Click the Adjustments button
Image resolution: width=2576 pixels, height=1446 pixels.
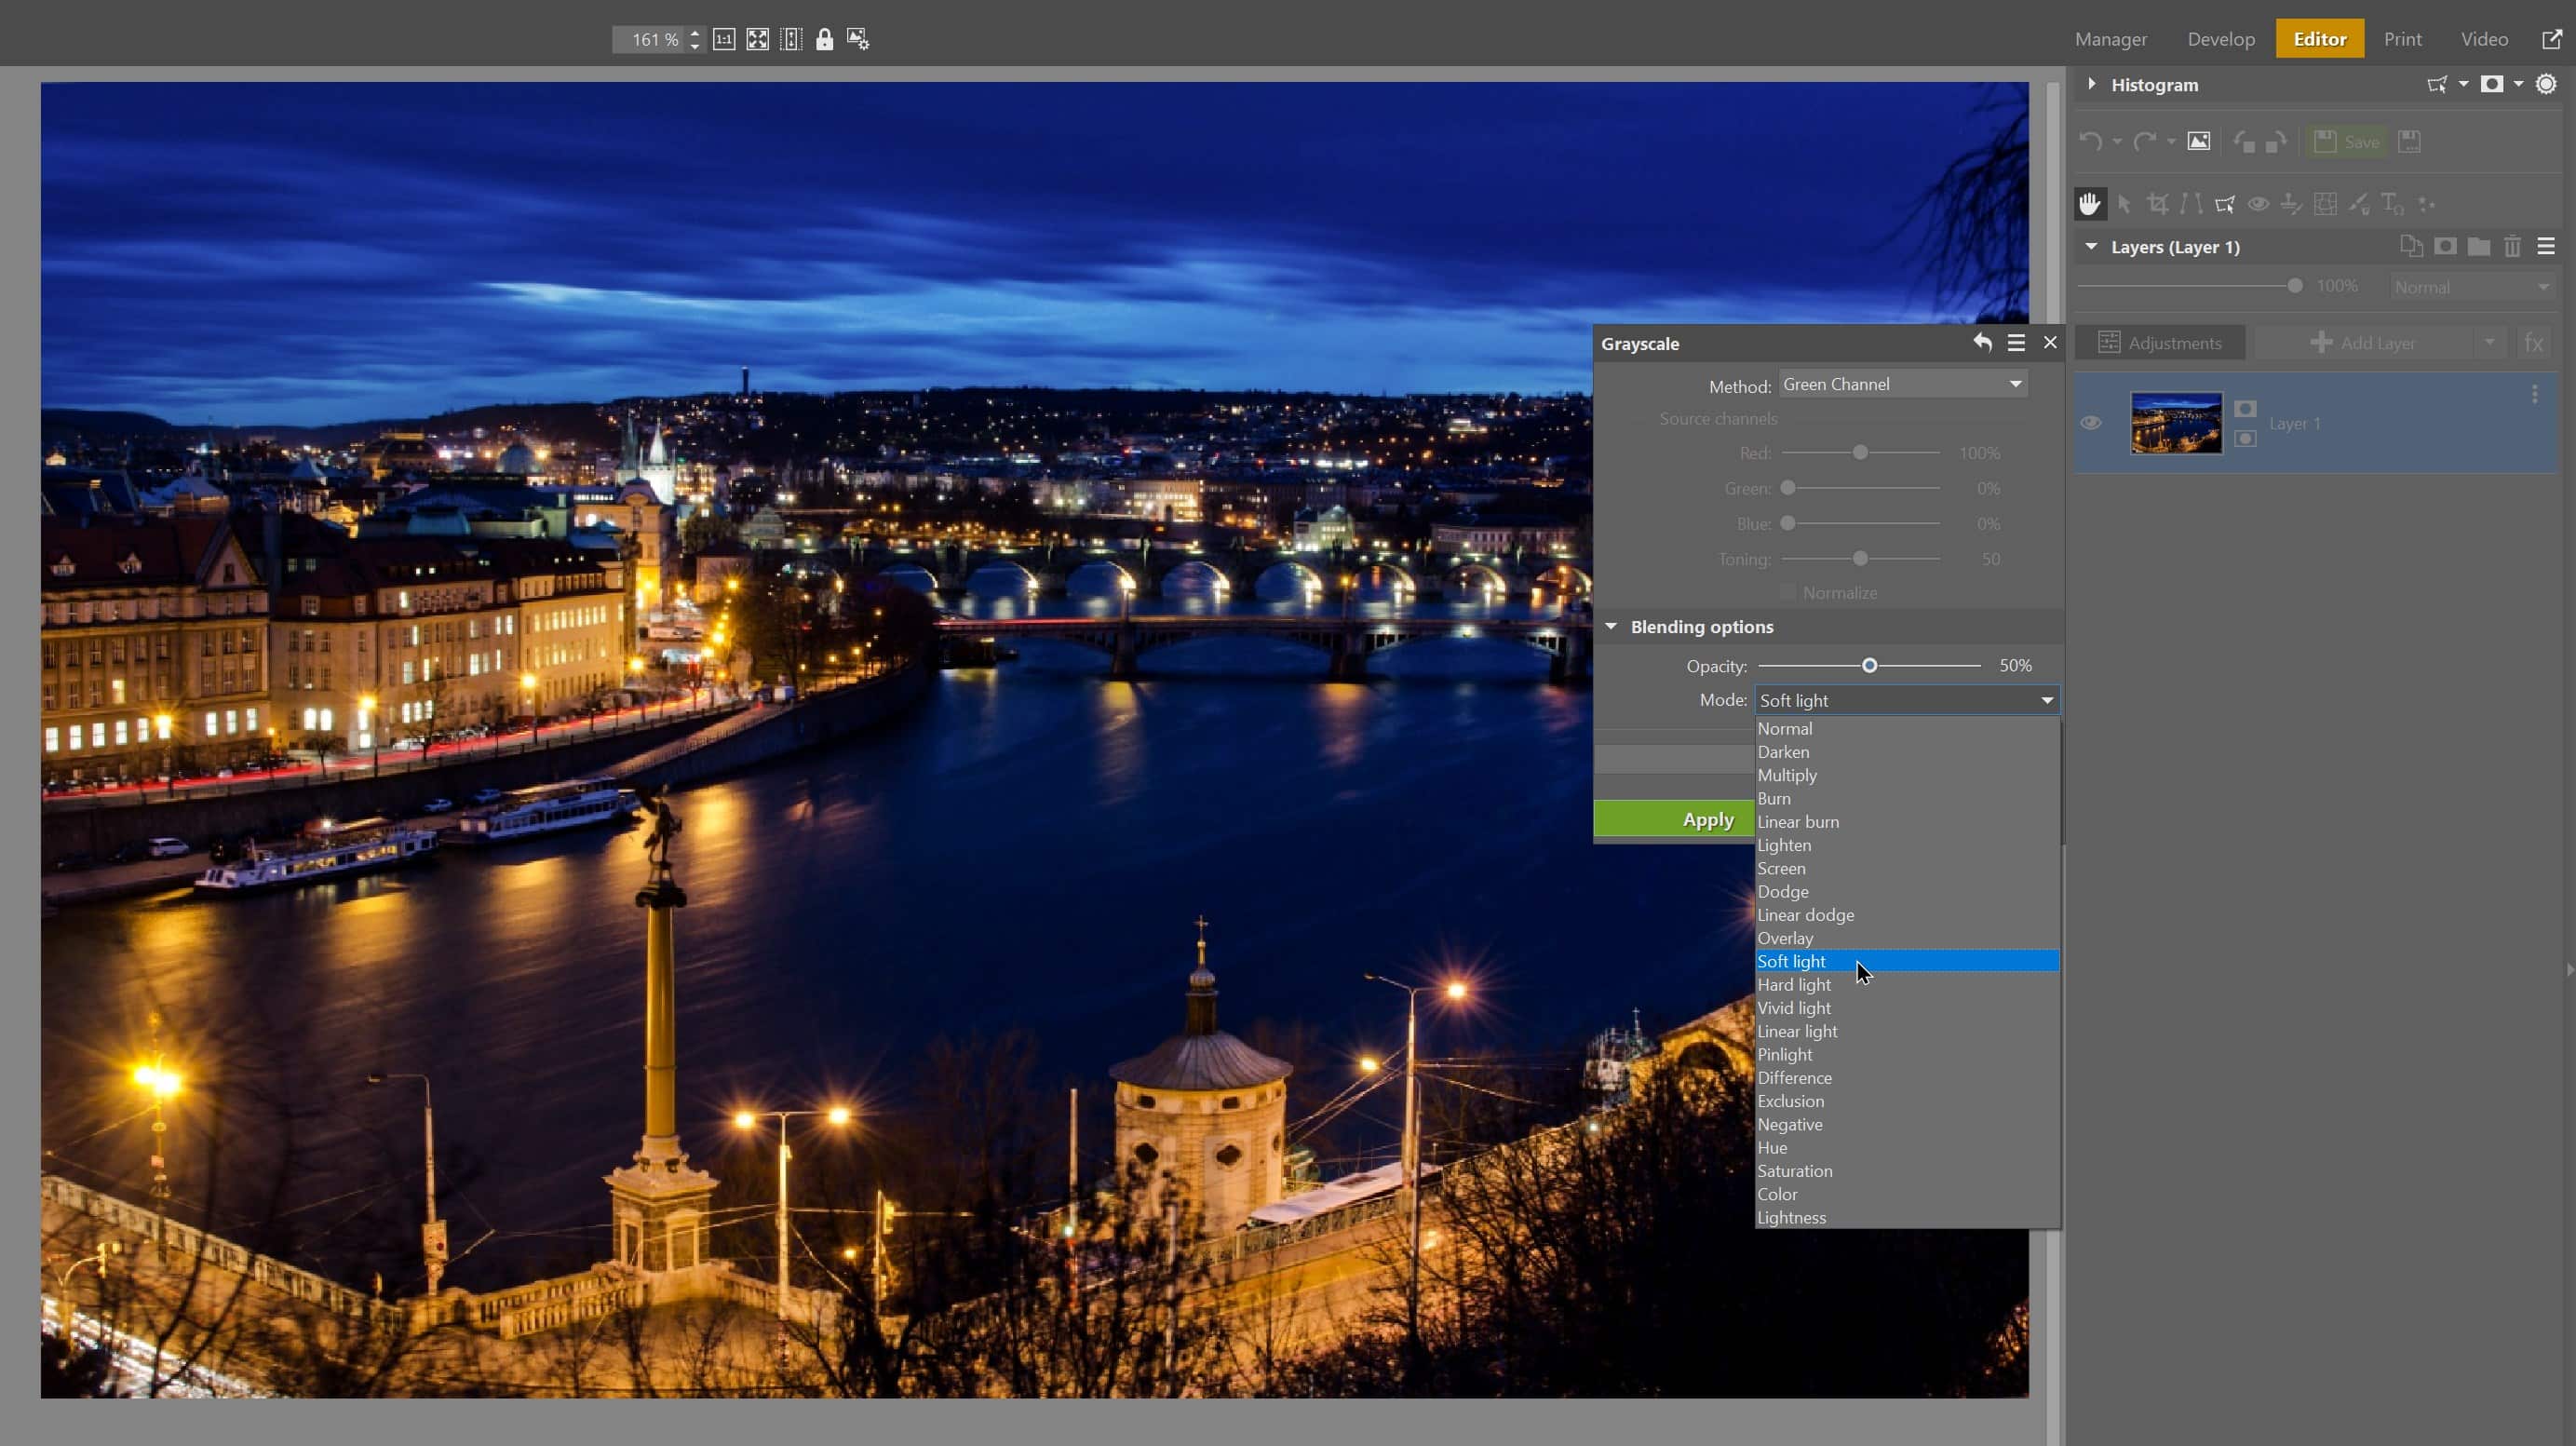pyautogui.click(x=2159, y=343)
